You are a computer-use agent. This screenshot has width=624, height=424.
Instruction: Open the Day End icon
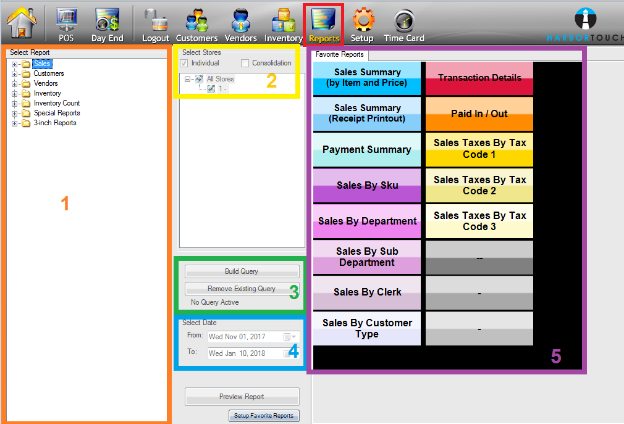tap(107, 20)
